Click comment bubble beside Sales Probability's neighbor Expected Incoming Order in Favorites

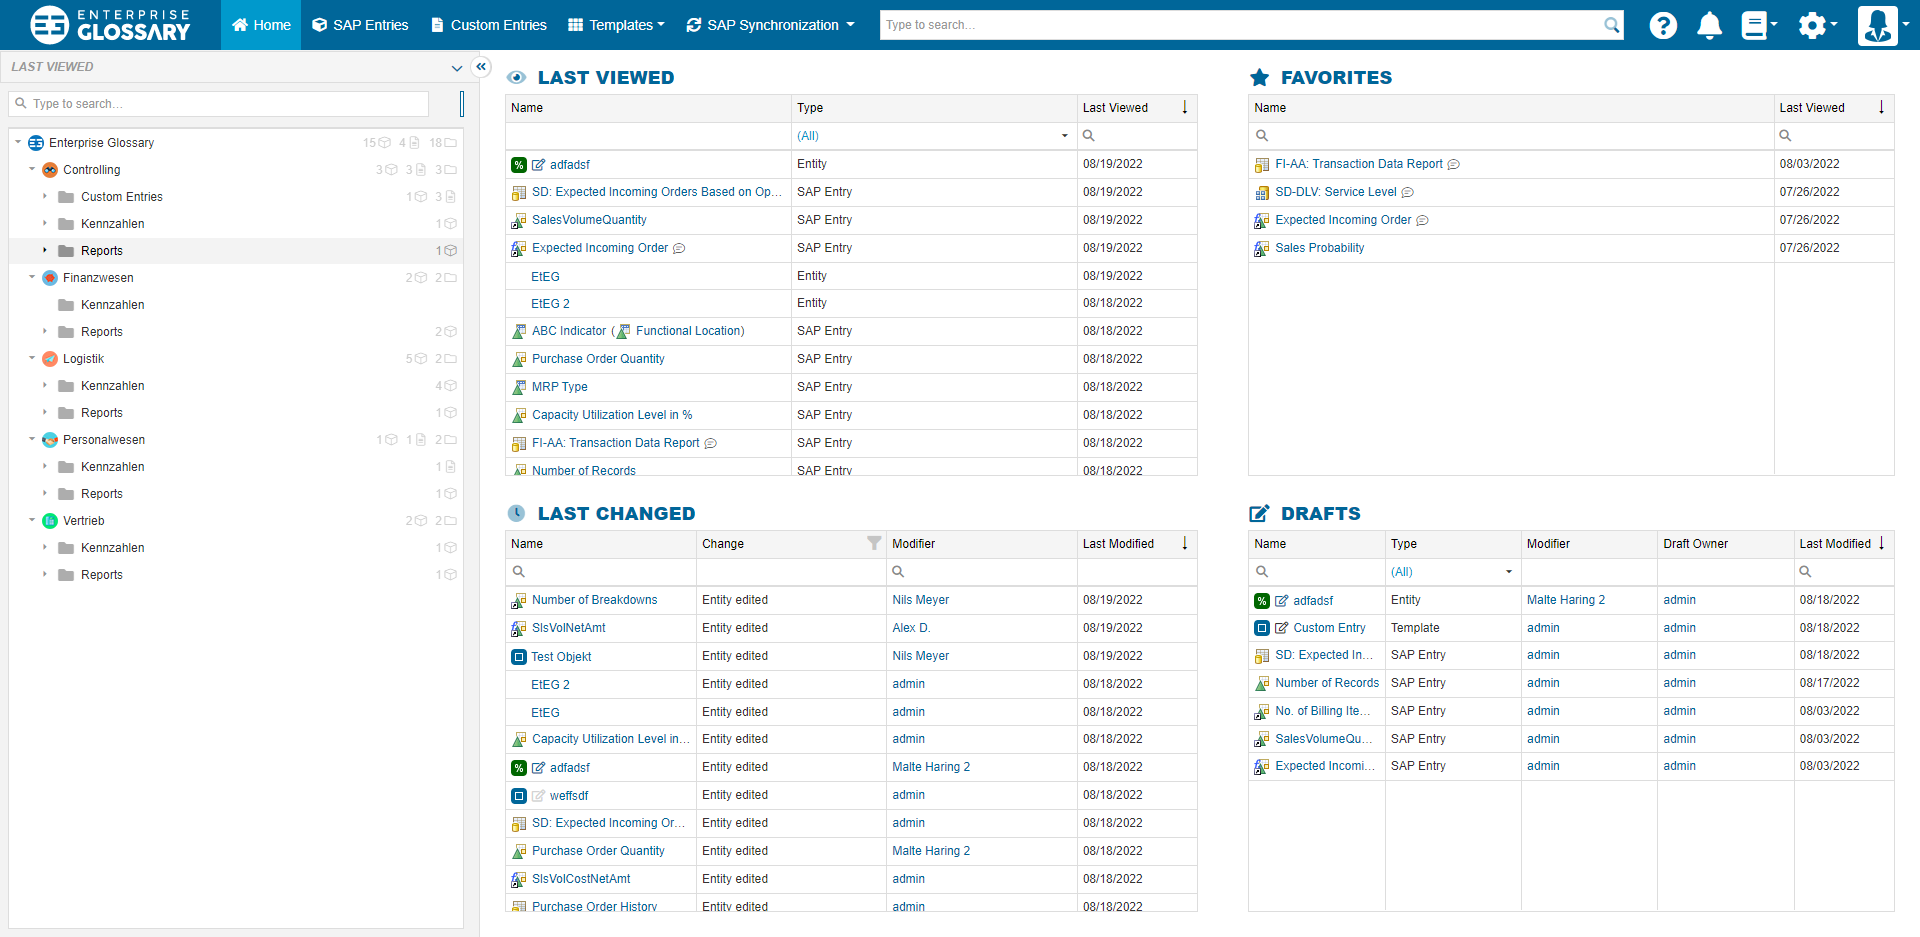click(x=1423, y=221)
